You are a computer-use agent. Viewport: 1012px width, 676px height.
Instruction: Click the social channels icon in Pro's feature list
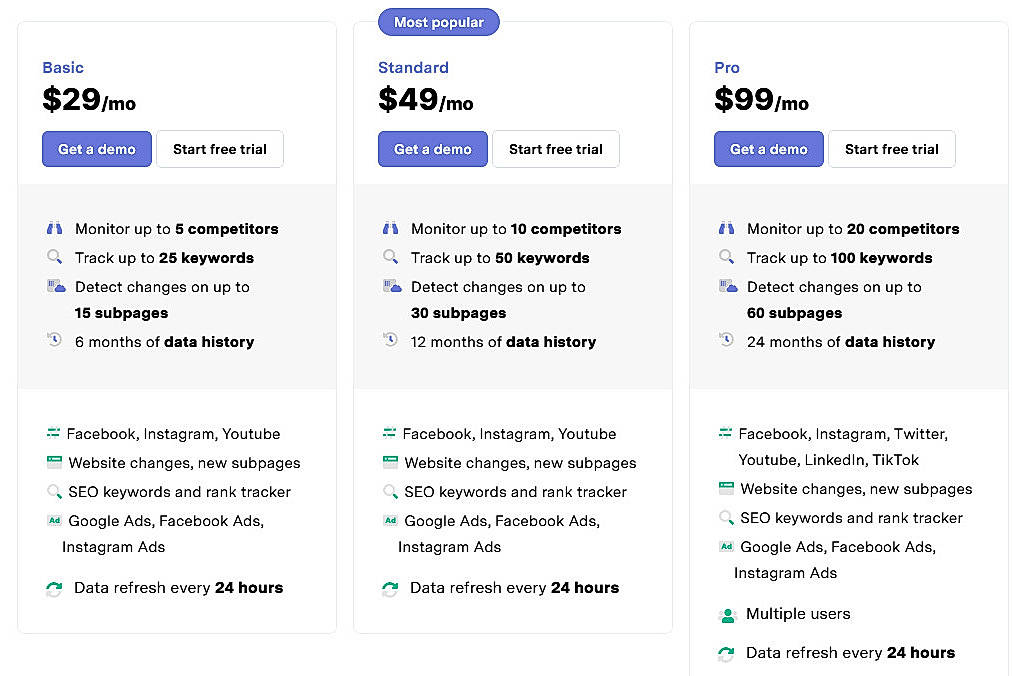pyautogui.click(x=726, y=434)
